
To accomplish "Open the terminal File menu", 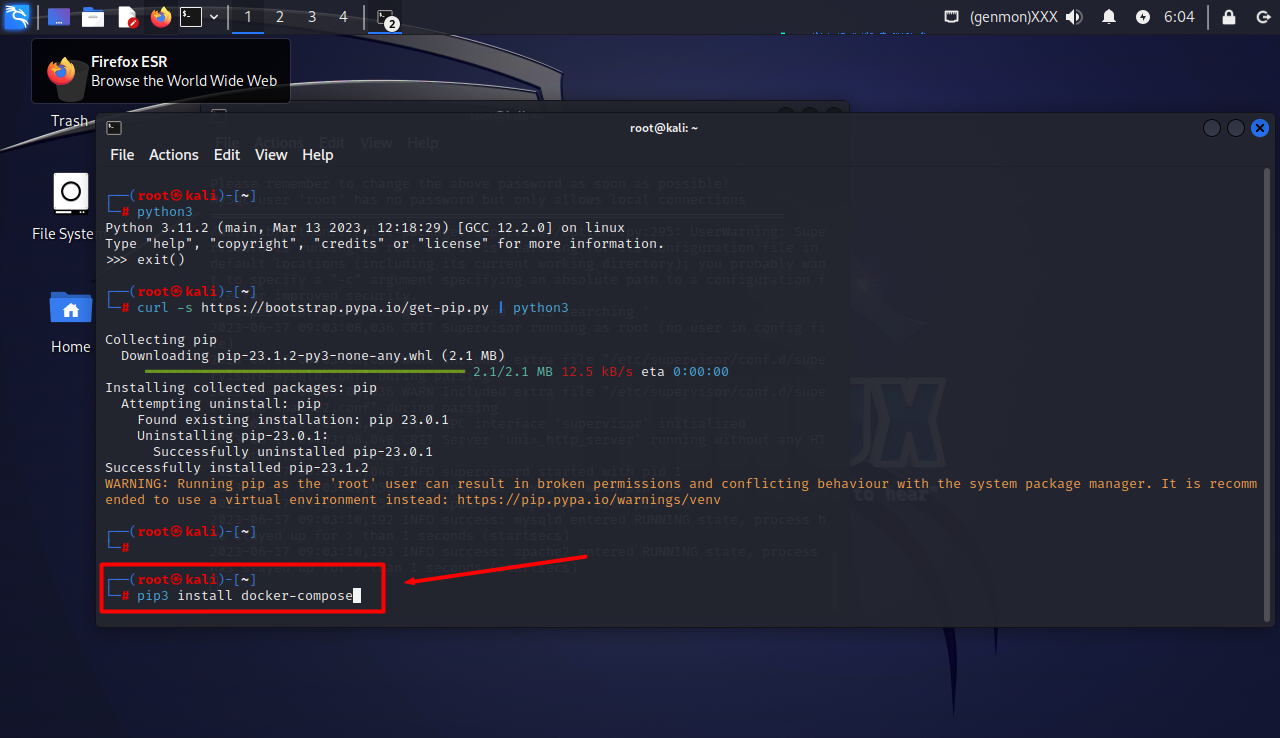I will coord(122,155).
